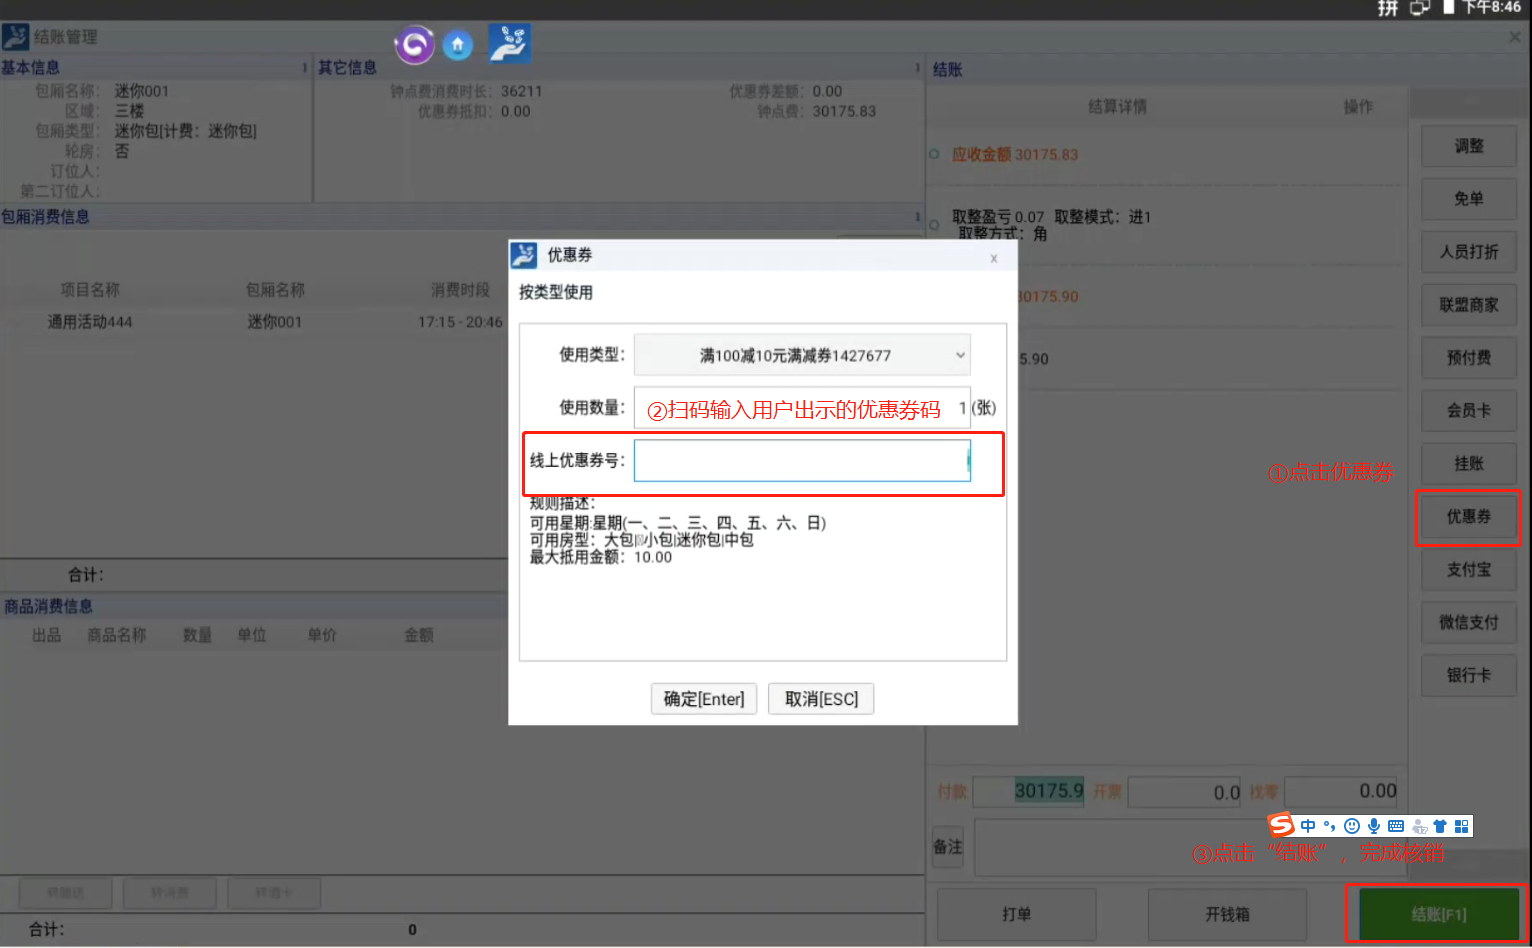Confirm with 确定[Enter] button
The image size is (1532, 948).
coord(704,699)
